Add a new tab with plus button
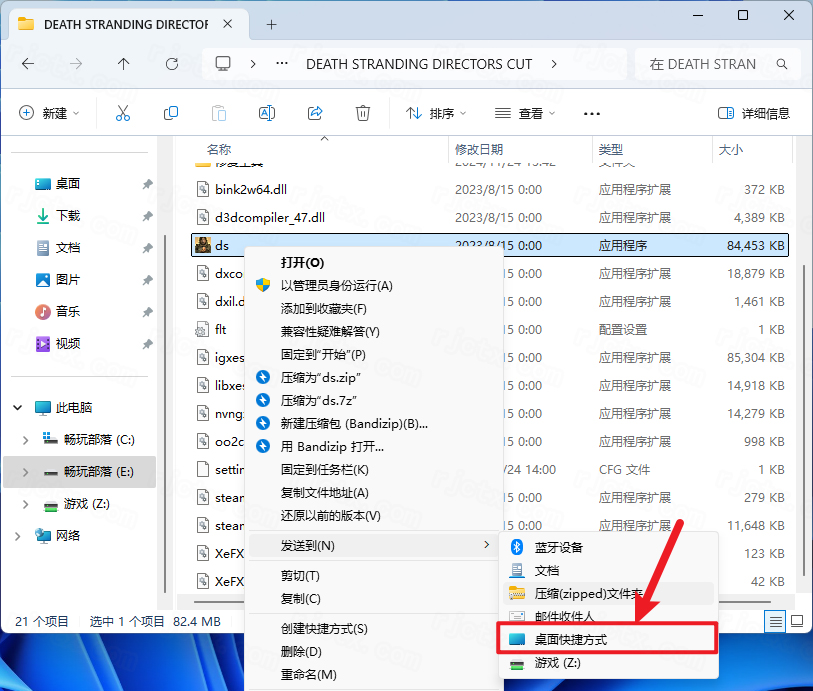The width and height of the screenshot is (813, 691). coord(272,24)
